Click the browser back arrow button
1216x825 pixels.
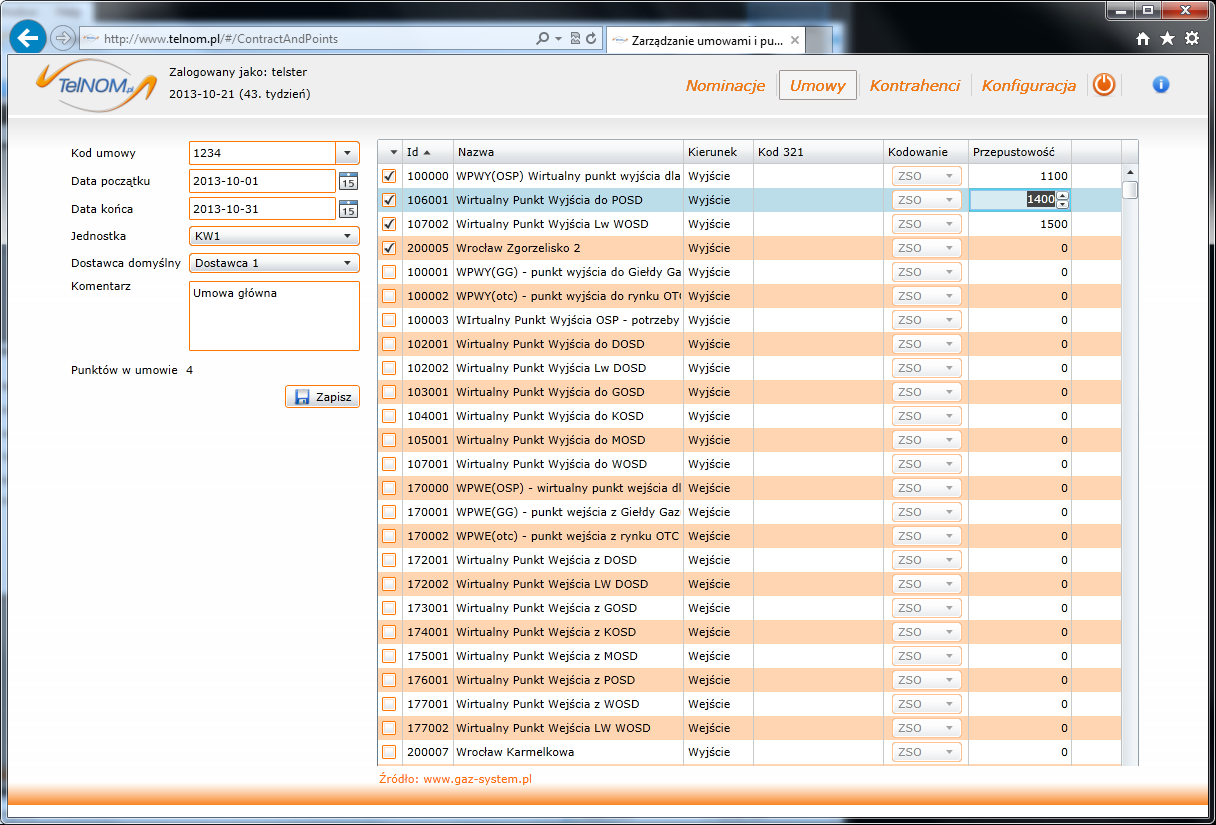[28, 38]
